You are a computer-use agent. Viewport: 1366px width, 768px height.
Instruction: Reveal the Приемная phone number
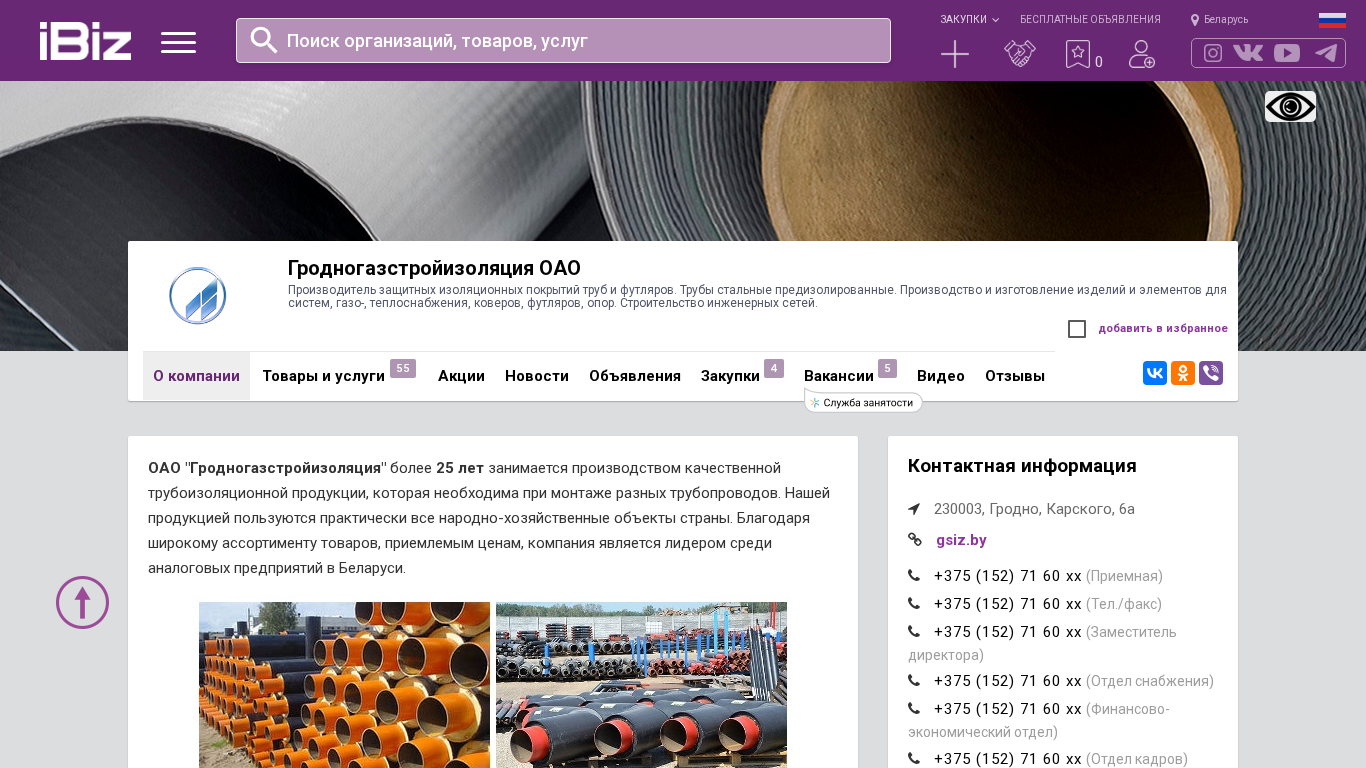click(1008, 576)
